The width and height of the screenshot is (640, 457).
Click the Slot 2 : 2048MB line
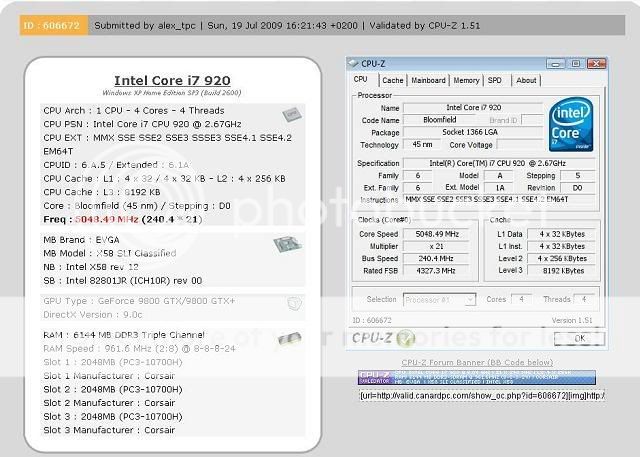click(x=113, y=390)
